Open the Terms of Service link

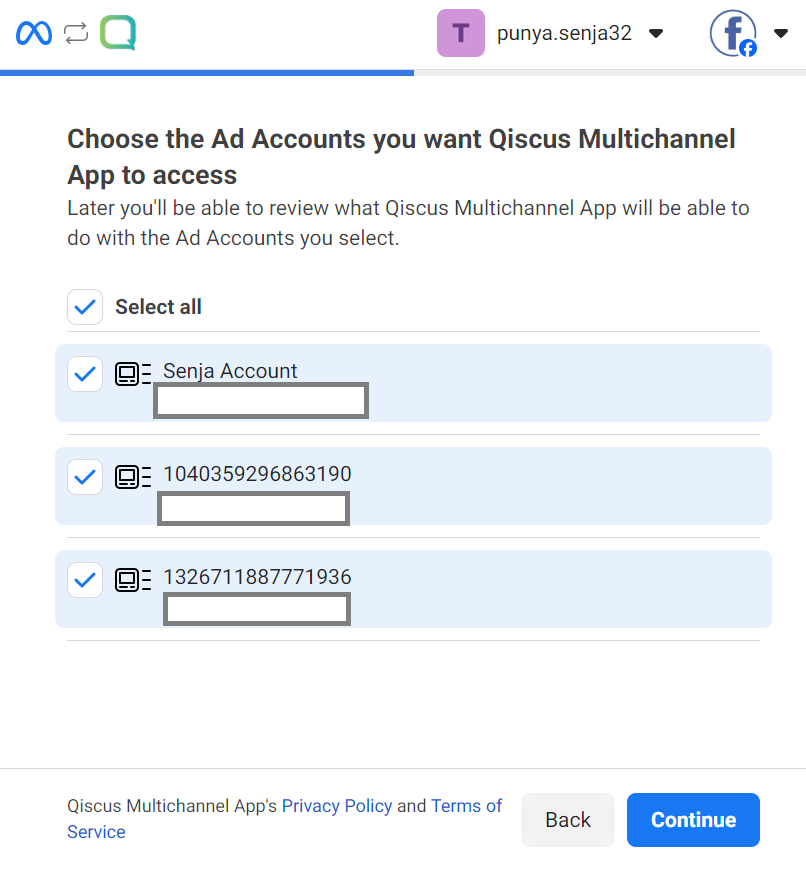(x=285, y=818)
